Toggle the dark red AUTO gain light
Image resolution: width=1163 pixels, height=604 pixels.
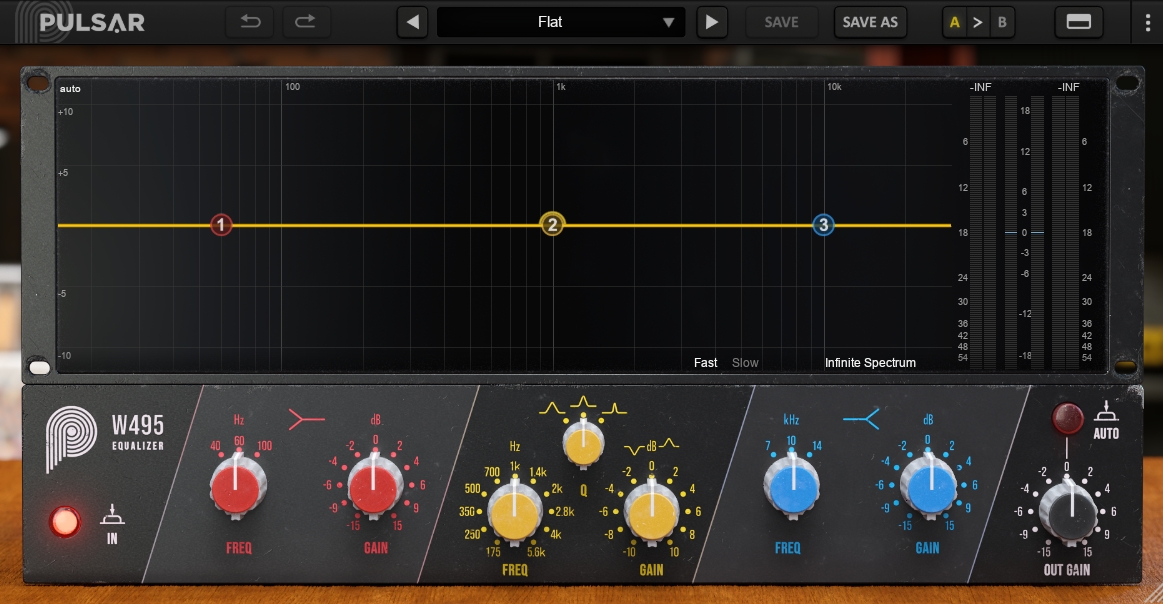[1067, 418]
